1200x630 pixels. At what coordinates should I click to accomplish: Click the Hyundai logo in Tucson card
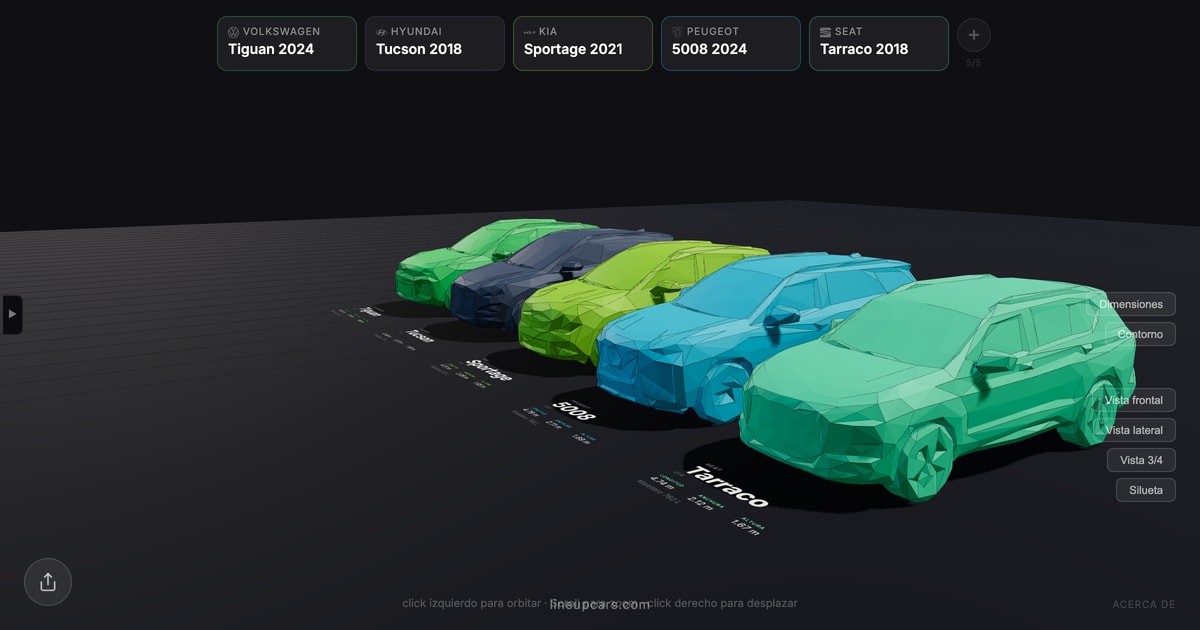382,32
